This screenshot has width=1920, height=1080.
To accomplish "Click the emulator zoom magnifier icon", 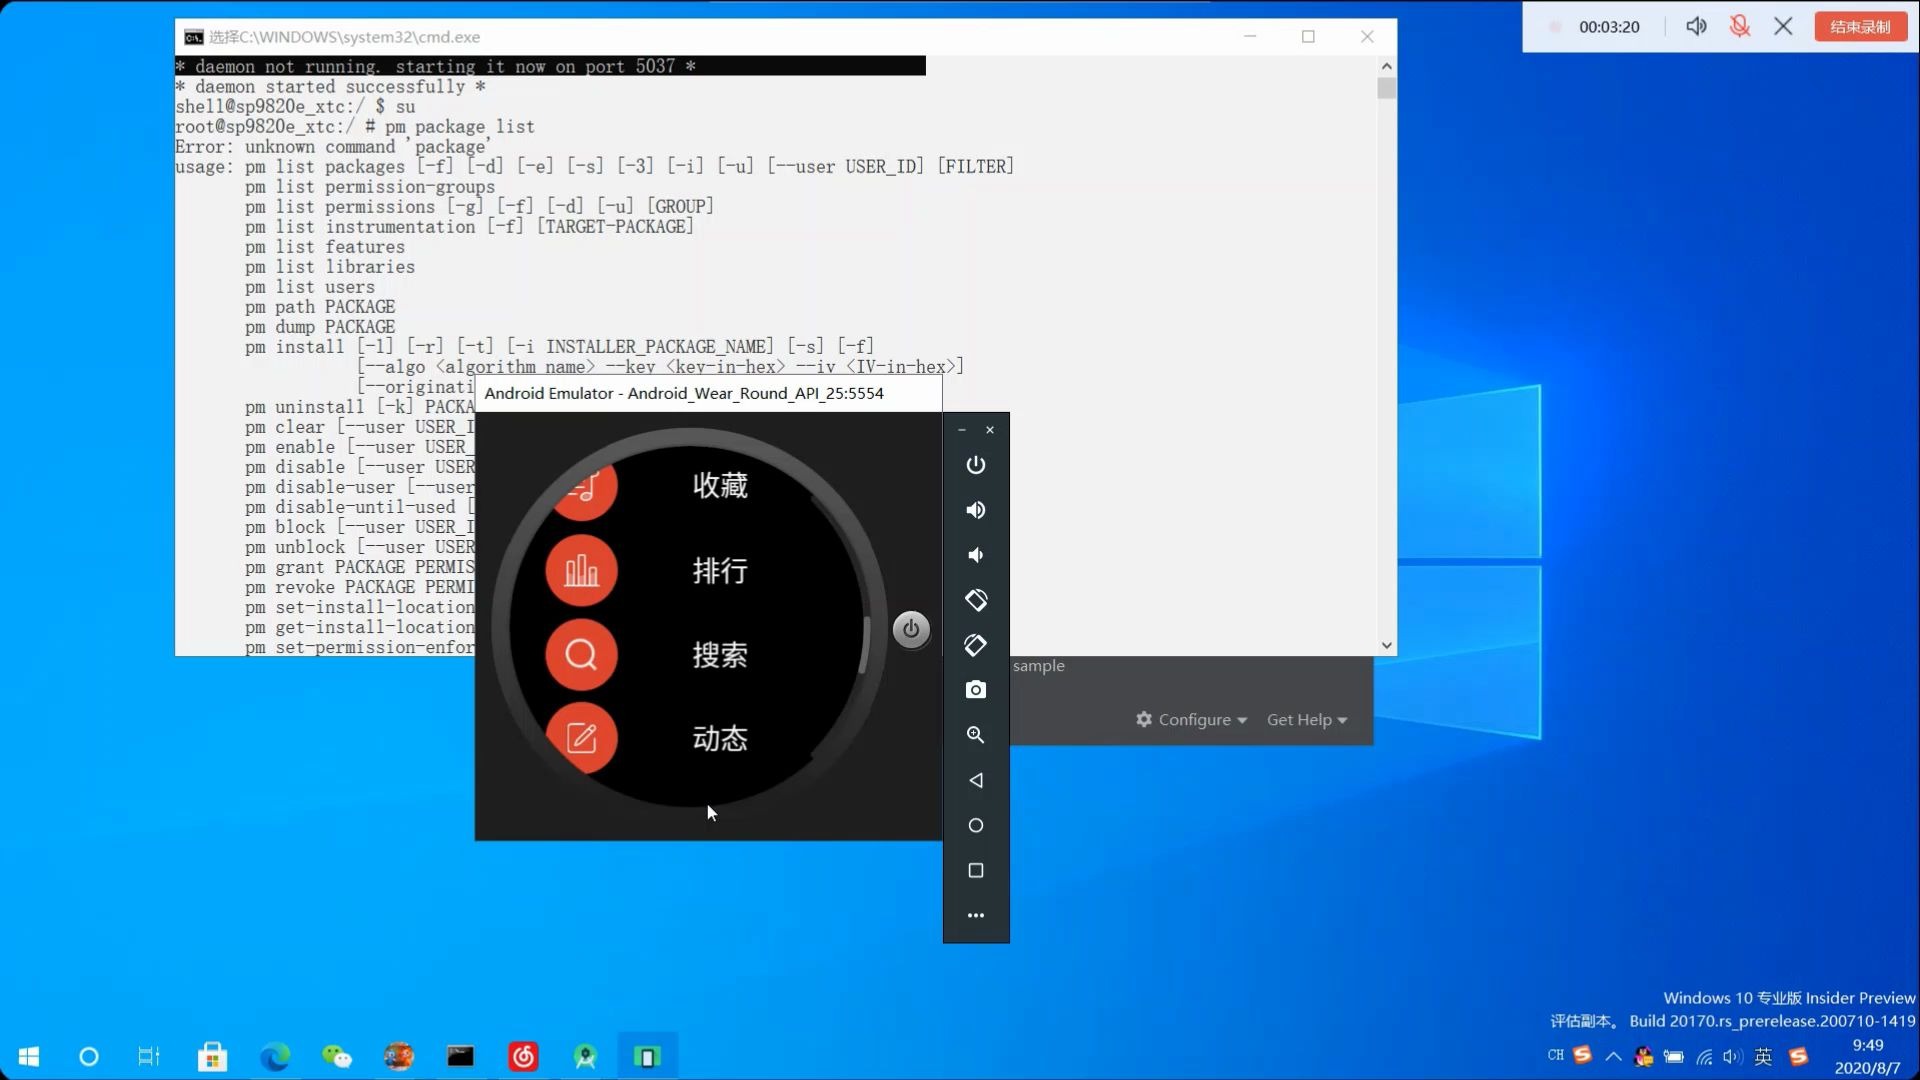I will tap(975, 735).
